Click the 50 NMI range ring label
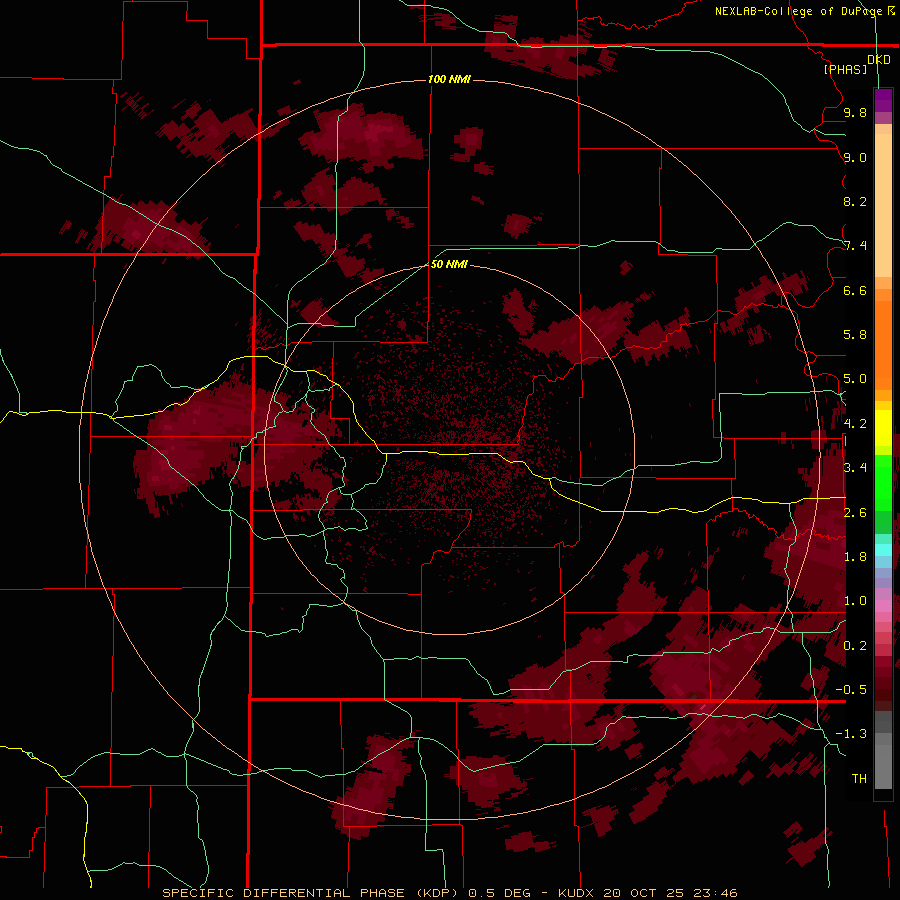The image size is (900, 900). tap(449, 264)
